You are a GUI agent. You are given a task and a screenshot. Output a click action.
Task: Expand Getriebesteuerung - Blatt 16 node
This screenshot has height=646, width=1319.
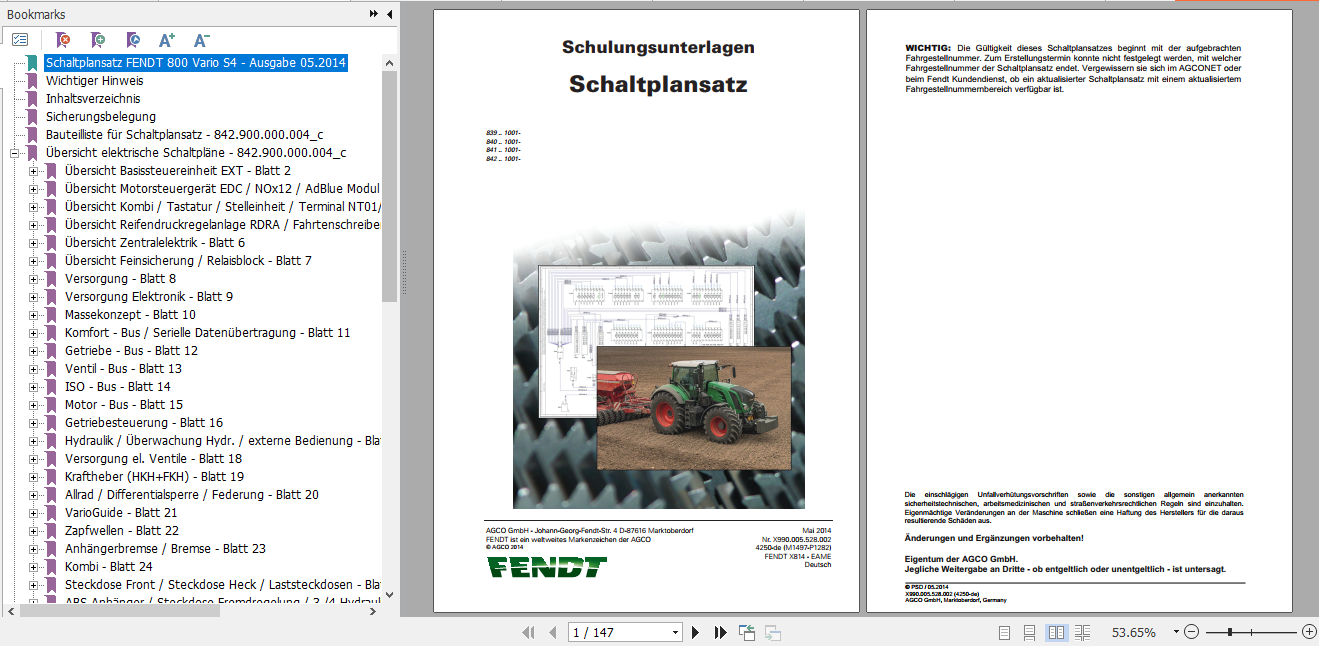tap(33, 423)
